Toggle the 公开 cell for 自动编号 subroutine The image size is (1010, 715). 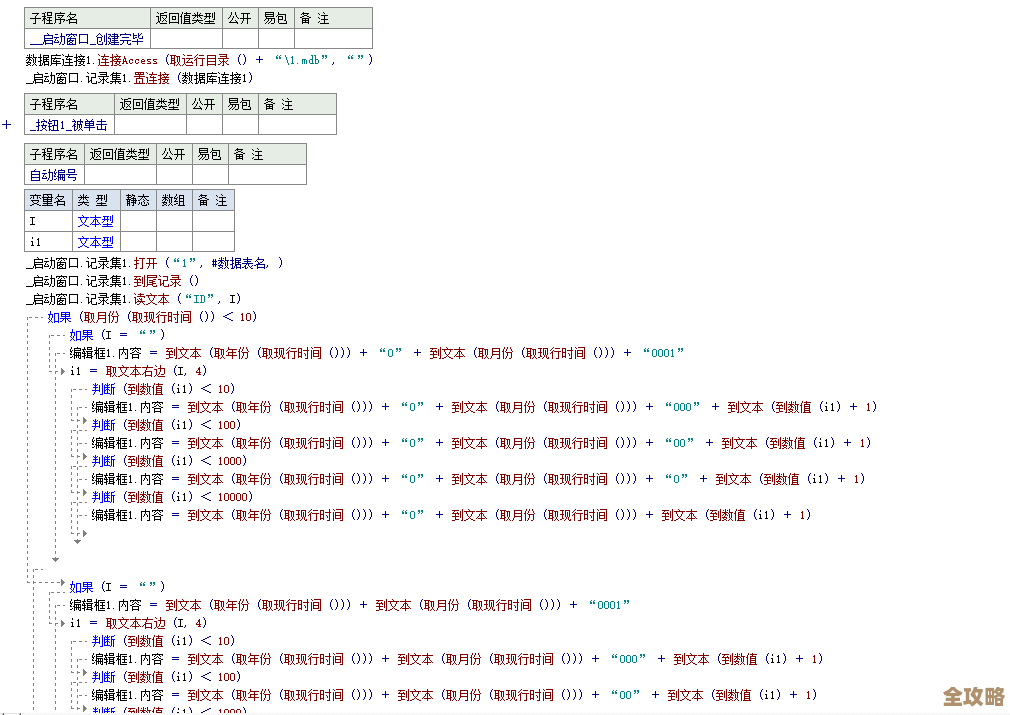(x=174, y=175)
